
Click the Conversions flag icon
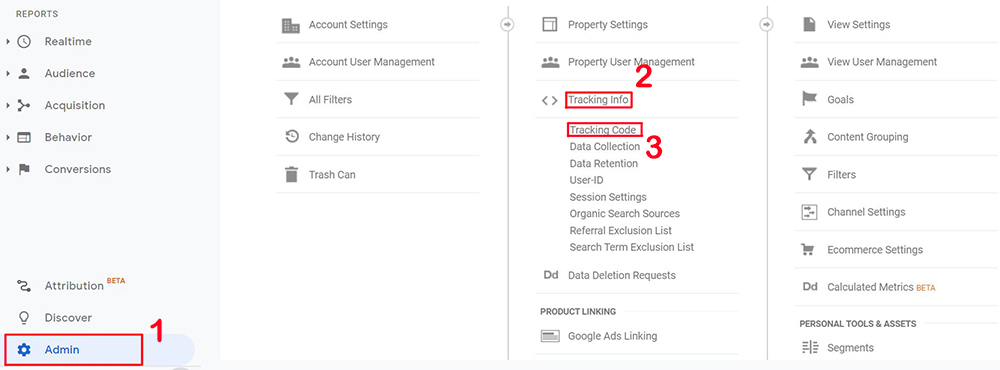click(24, 169)
